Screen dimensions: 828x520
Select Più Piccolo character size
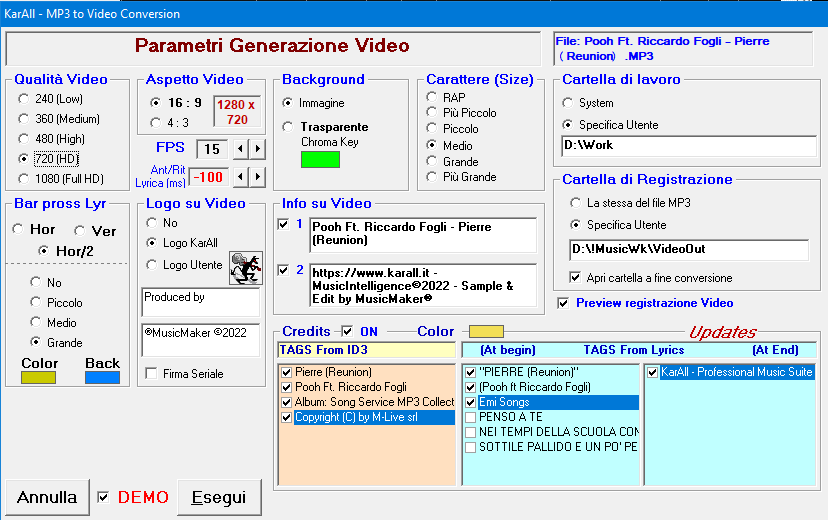[432, 112]
